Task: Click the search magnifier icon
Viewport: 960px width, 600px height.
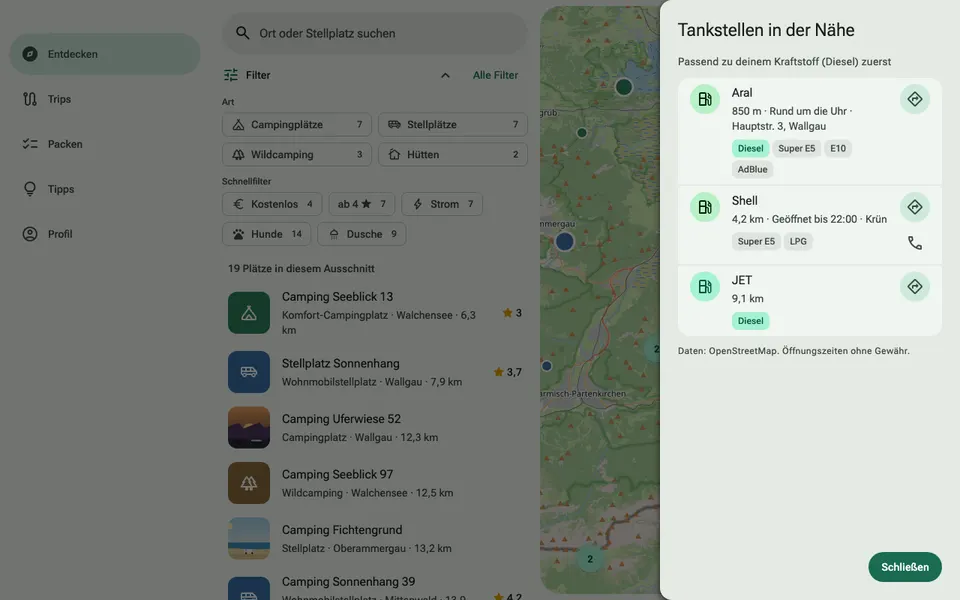Action: (x=242, y=33)
